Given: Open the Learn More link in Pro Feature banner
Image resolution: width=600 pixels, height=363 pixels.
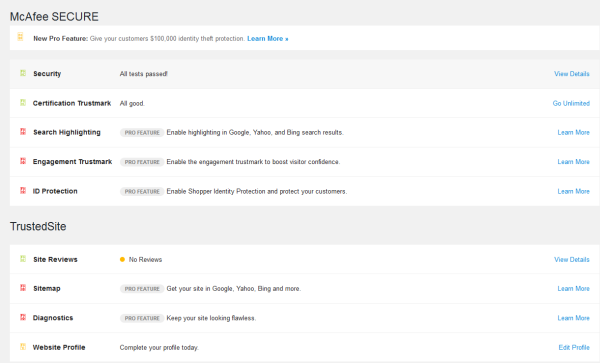Looking at the screenshot, I should [x=267, y=39].
